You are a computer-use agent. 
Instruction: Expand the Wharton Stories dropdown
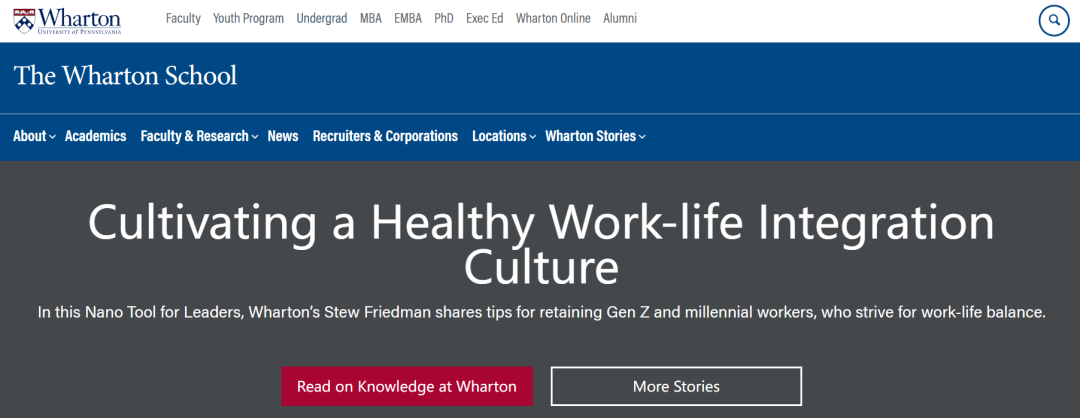point(595,136)
